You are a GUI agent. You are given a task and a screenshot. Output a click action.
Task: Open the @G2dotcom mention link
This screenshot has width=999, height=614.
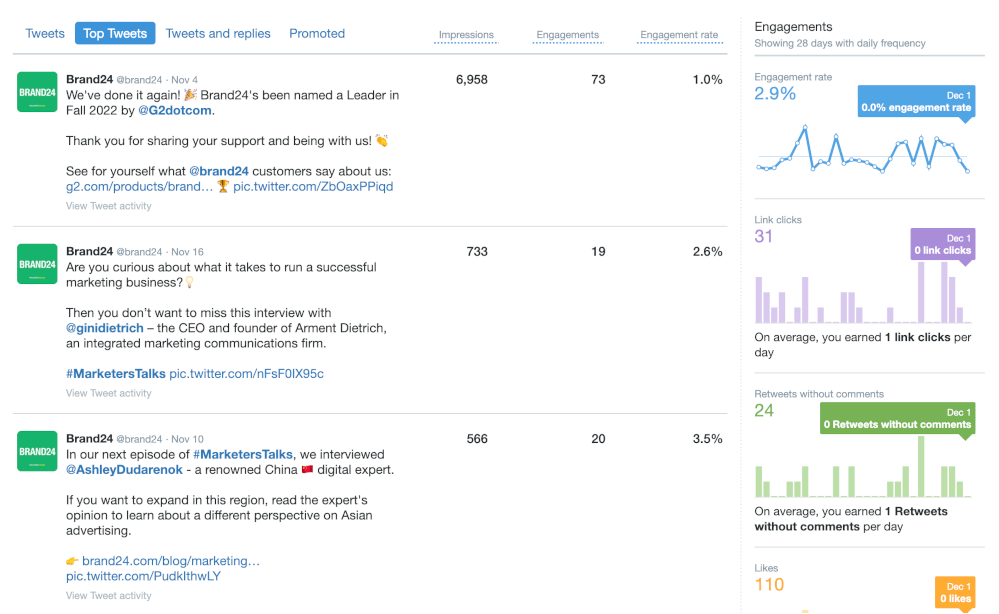tap(175, 110)
